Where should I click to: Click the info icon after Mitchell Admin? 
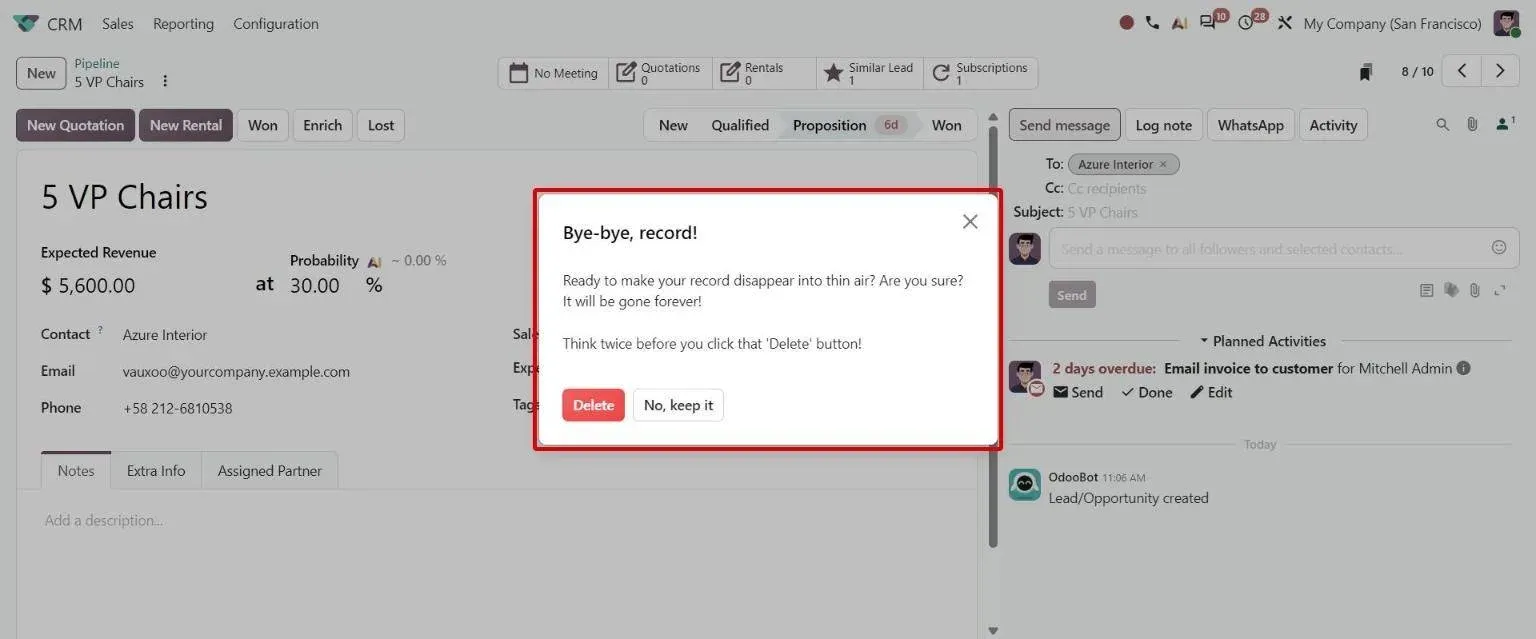tap(1463, 368)
